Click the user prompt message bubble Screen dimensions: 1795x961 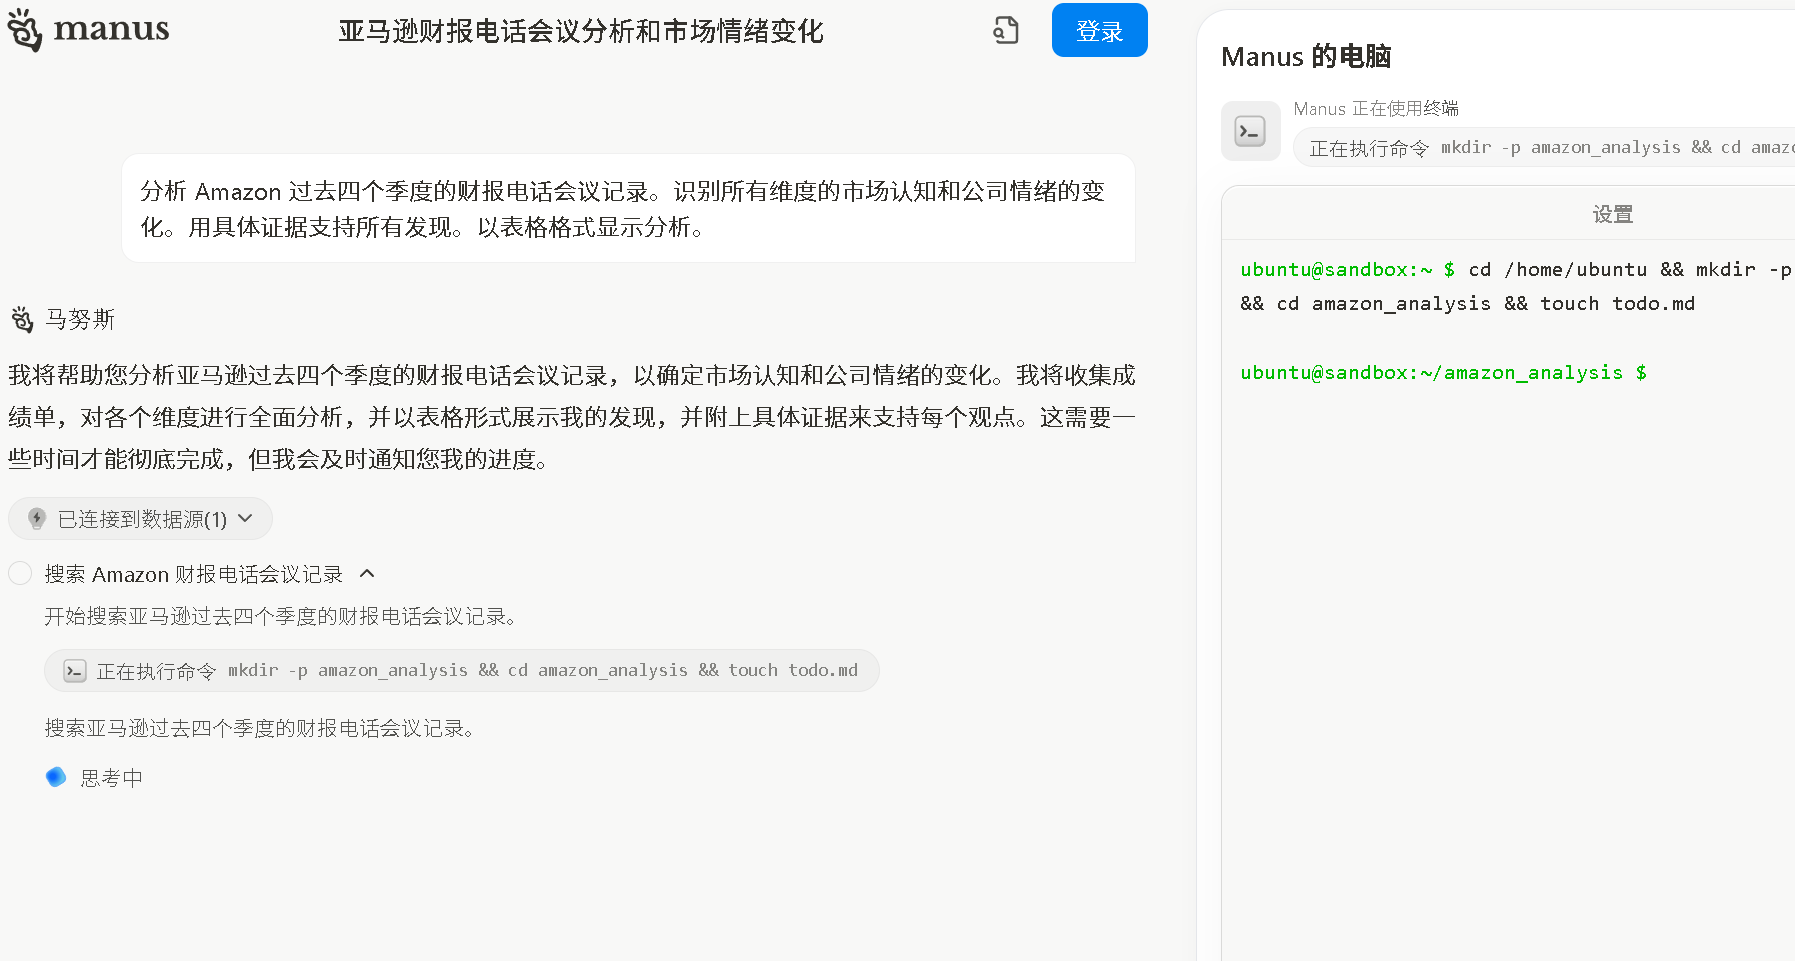pyautogui.click(x=628, y=208)
